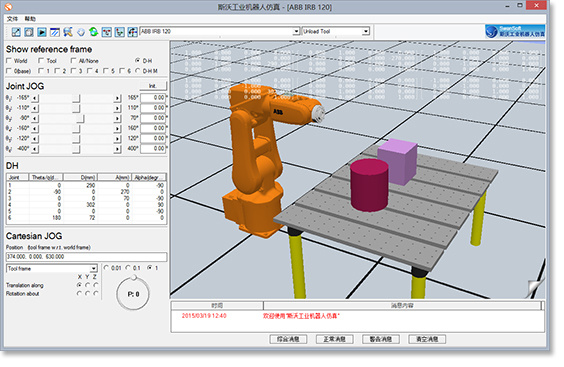The image size is (564, 367).
Task: Click the 正常消息 button
Action: click(x=335, y=339)
